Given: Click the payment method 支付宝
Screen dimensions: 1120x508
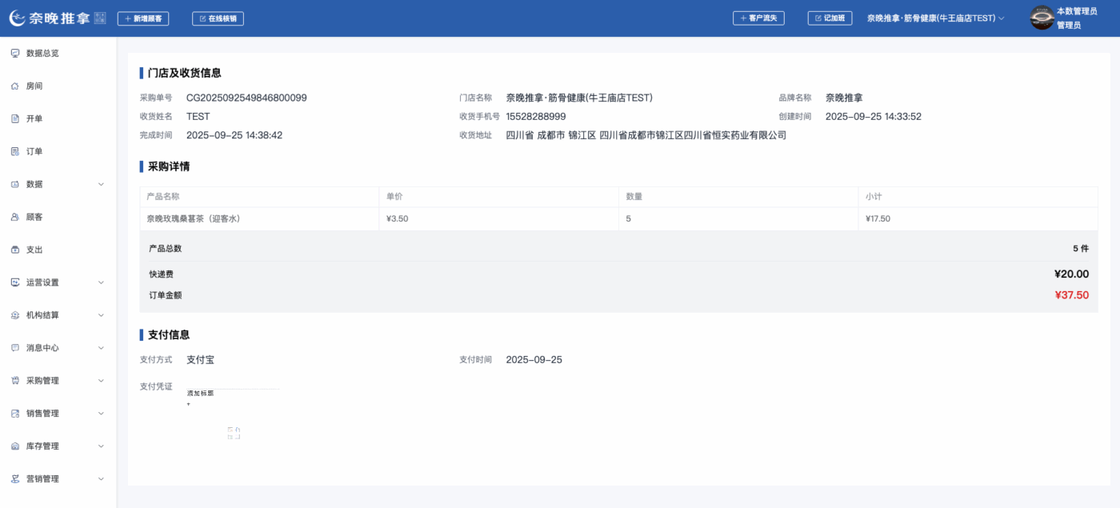Looking at the screenshot, I should [x=200, y=359].
